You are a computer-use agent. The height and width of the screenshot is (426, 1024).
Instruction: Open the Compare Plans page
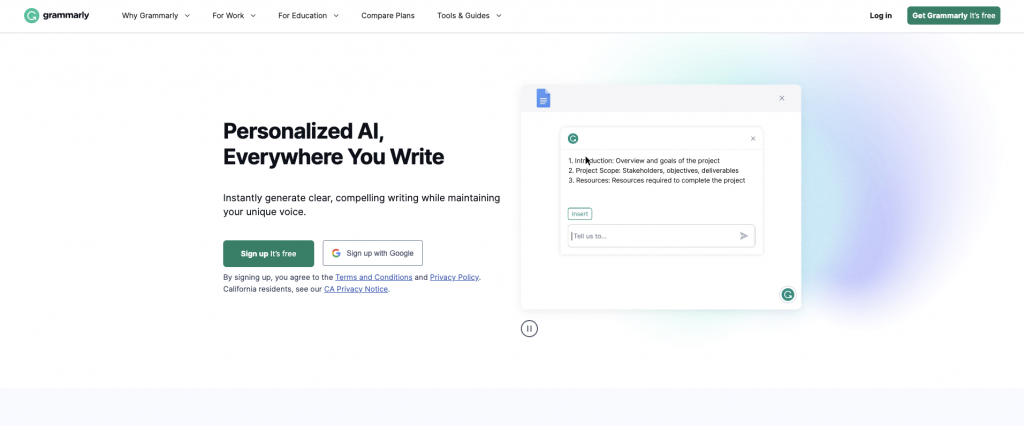point(388,16)
